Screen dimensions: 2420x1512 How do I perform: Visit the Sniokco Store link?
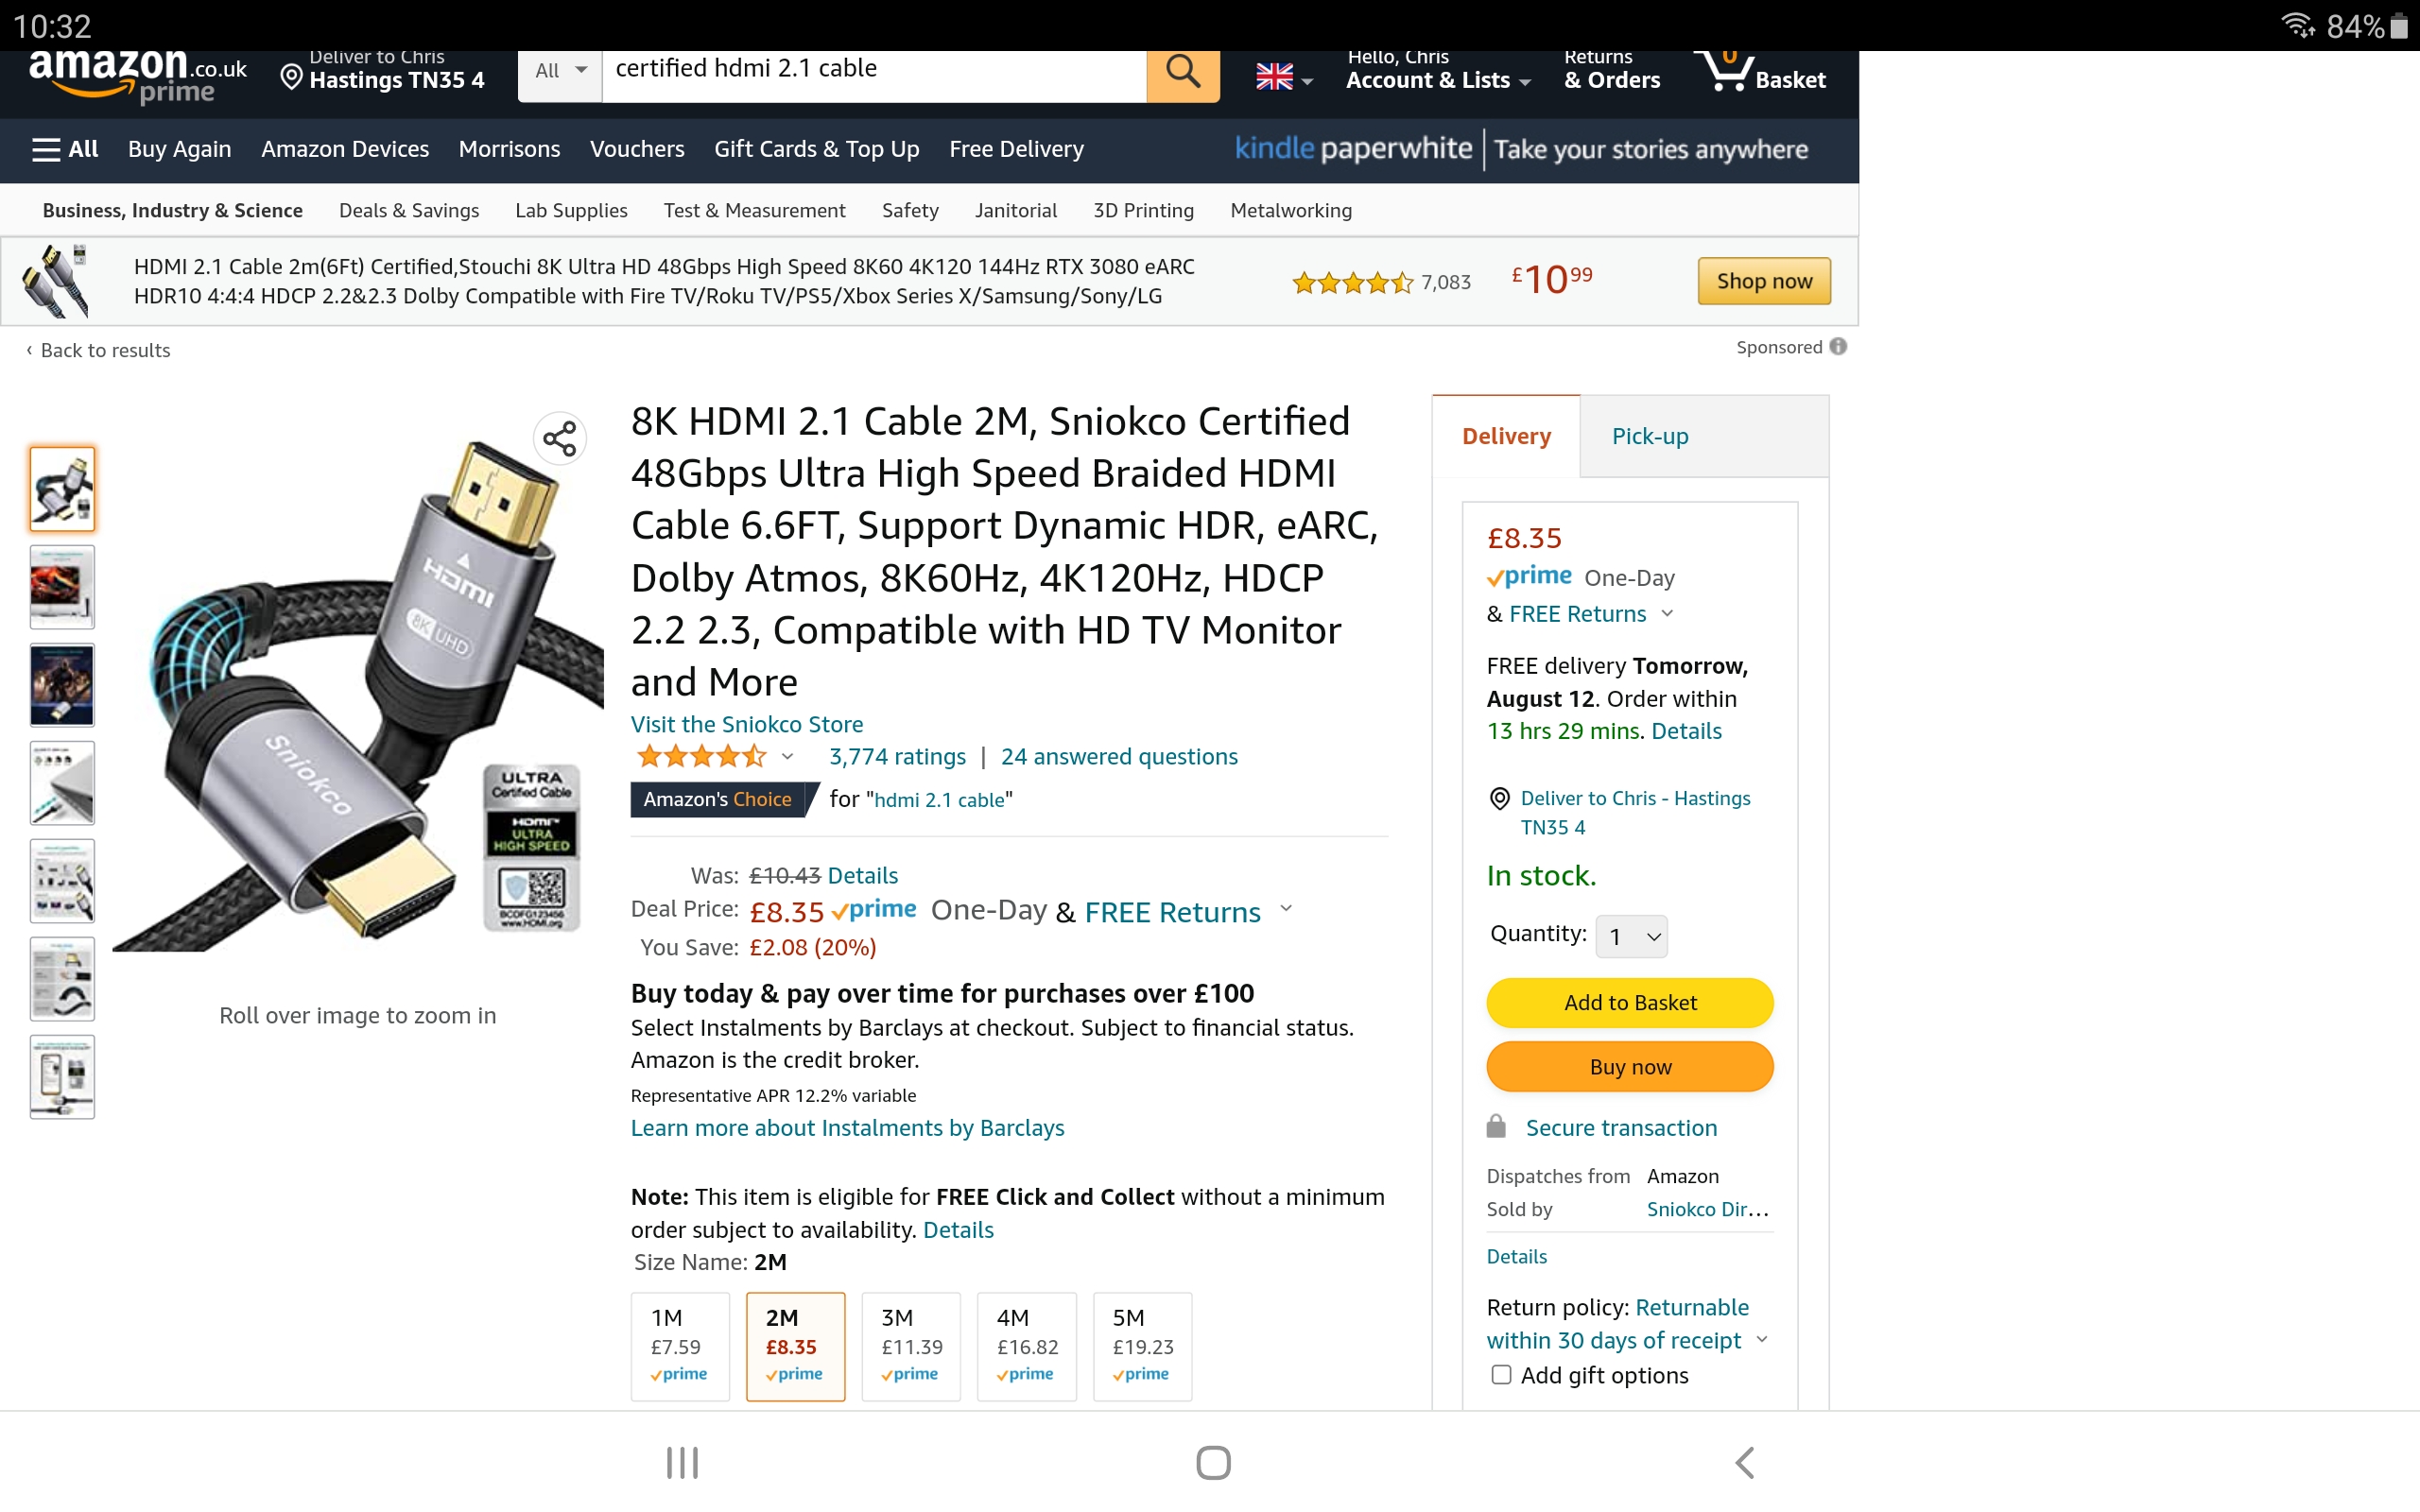[x=747, y=724]
